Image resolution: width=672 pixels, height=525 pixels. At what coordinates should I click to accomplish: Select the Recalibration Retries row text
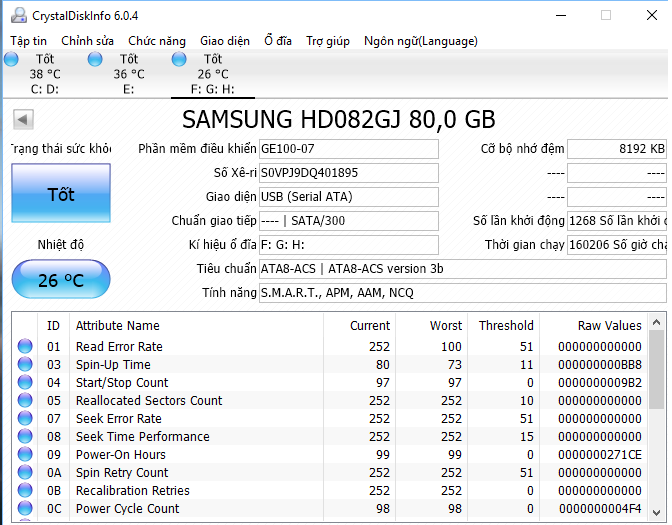click(133, 490)
